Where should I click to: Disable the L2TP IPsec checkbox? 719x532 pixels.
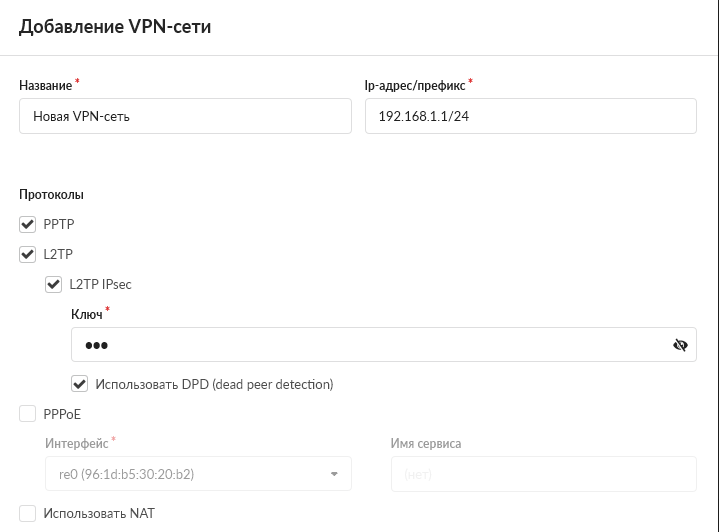(54, 285)
